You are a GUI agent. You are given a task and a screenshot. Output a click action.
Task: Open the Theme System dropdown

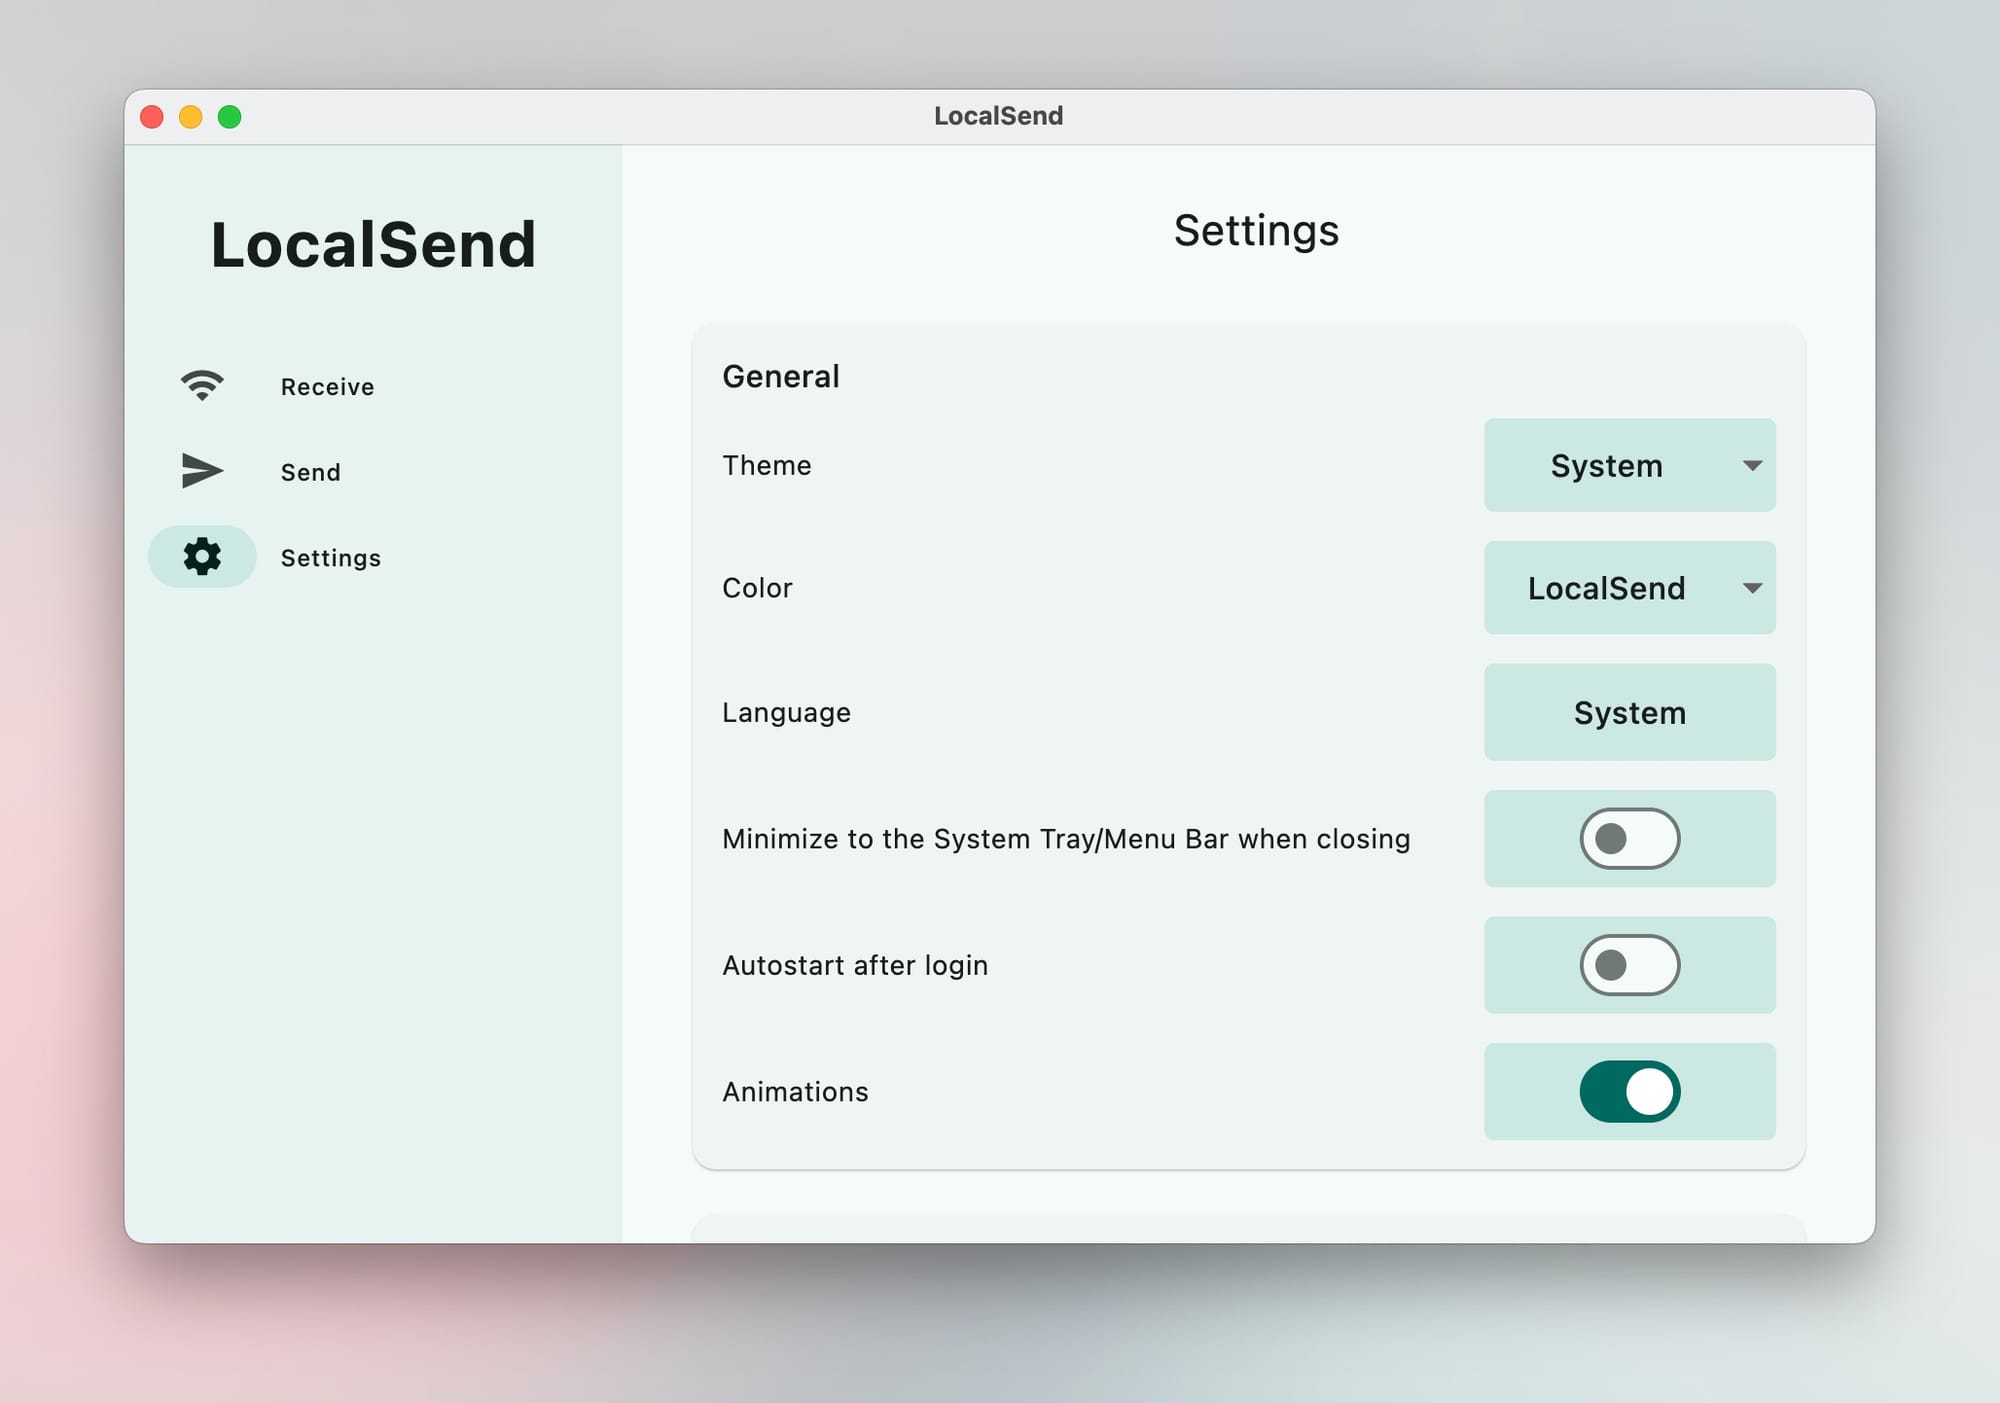click(x=1606, y=466)
